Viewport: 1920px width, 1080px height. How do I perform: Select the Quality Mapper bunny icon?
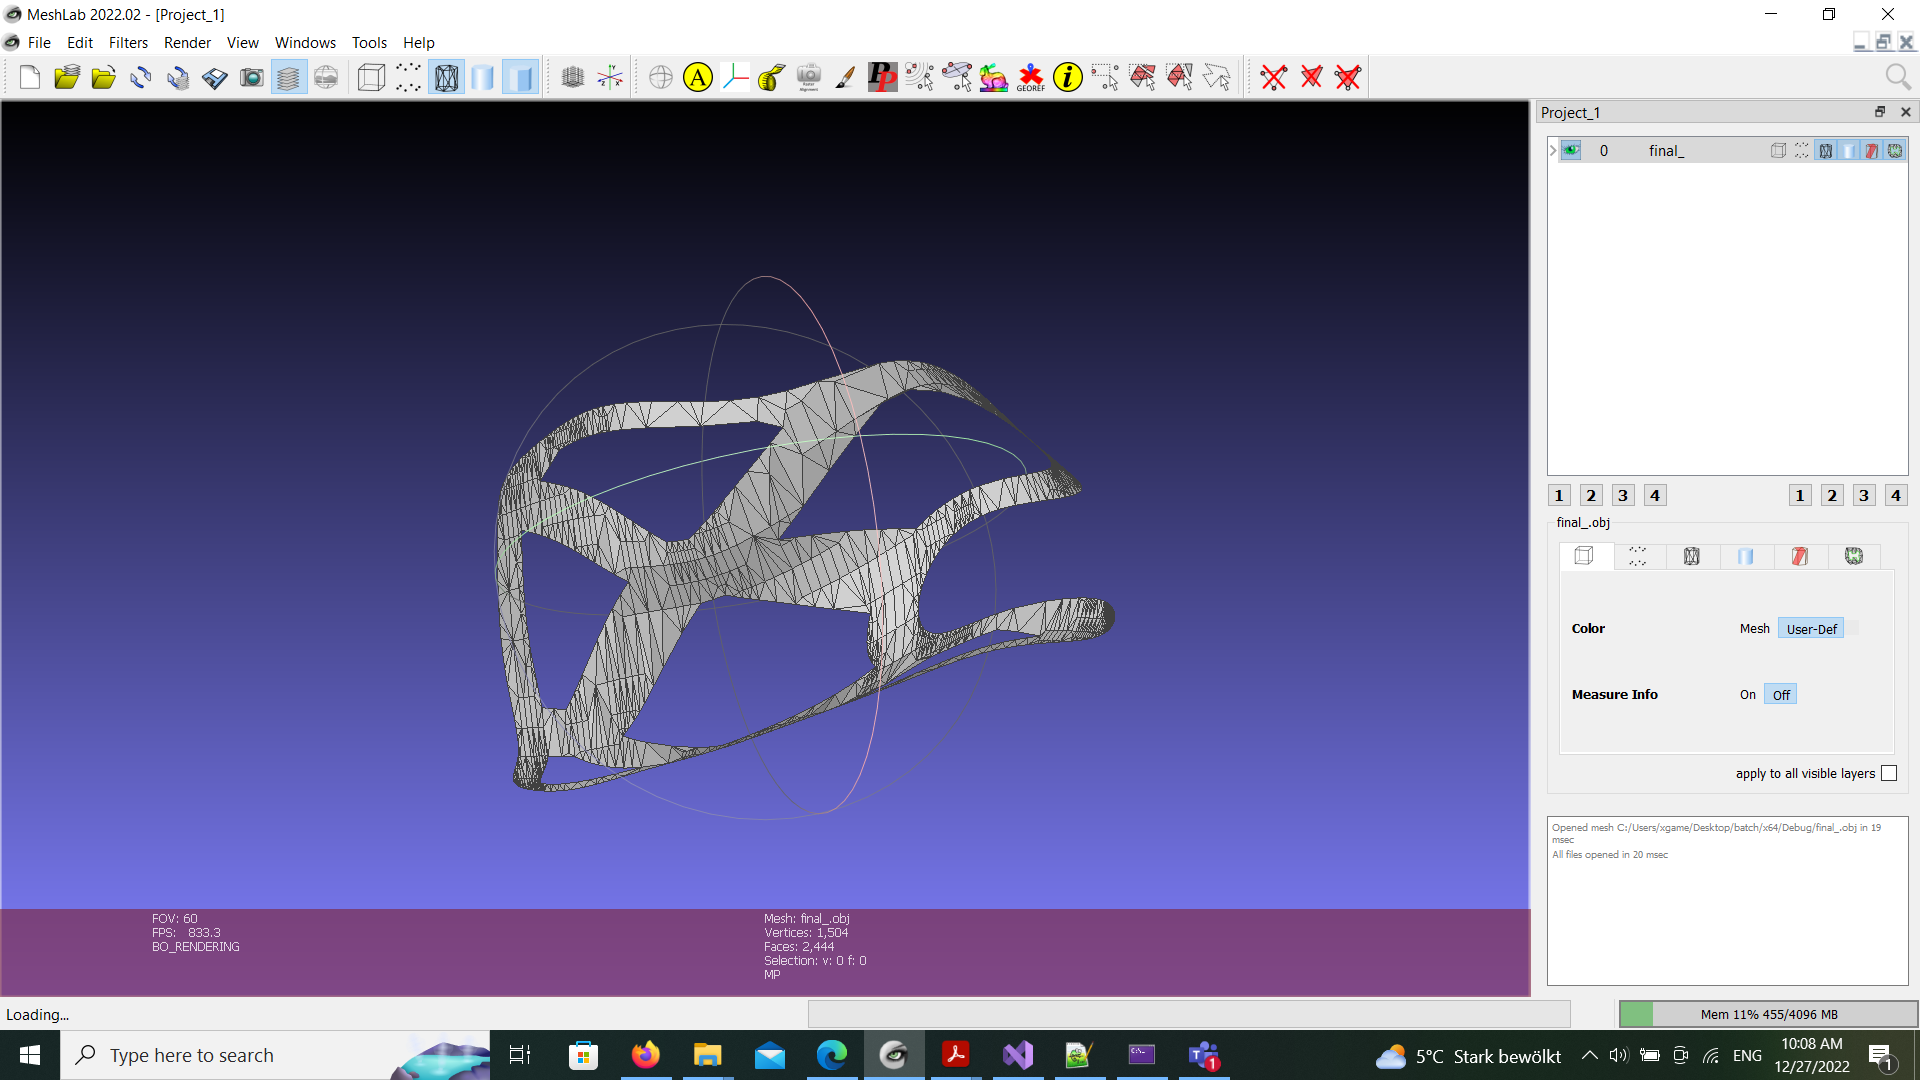994,77
